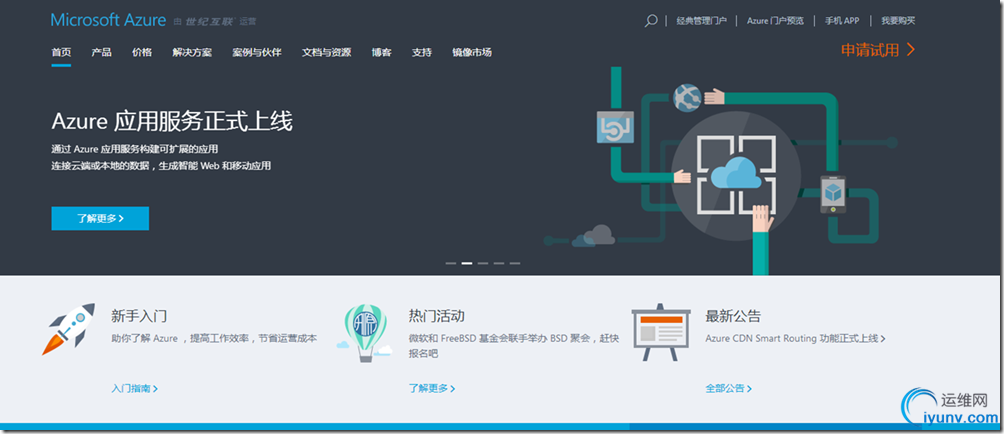Open the 镜像市场 nav item
This screenshot has height=434, width=1004.
[x=472, y=52]
